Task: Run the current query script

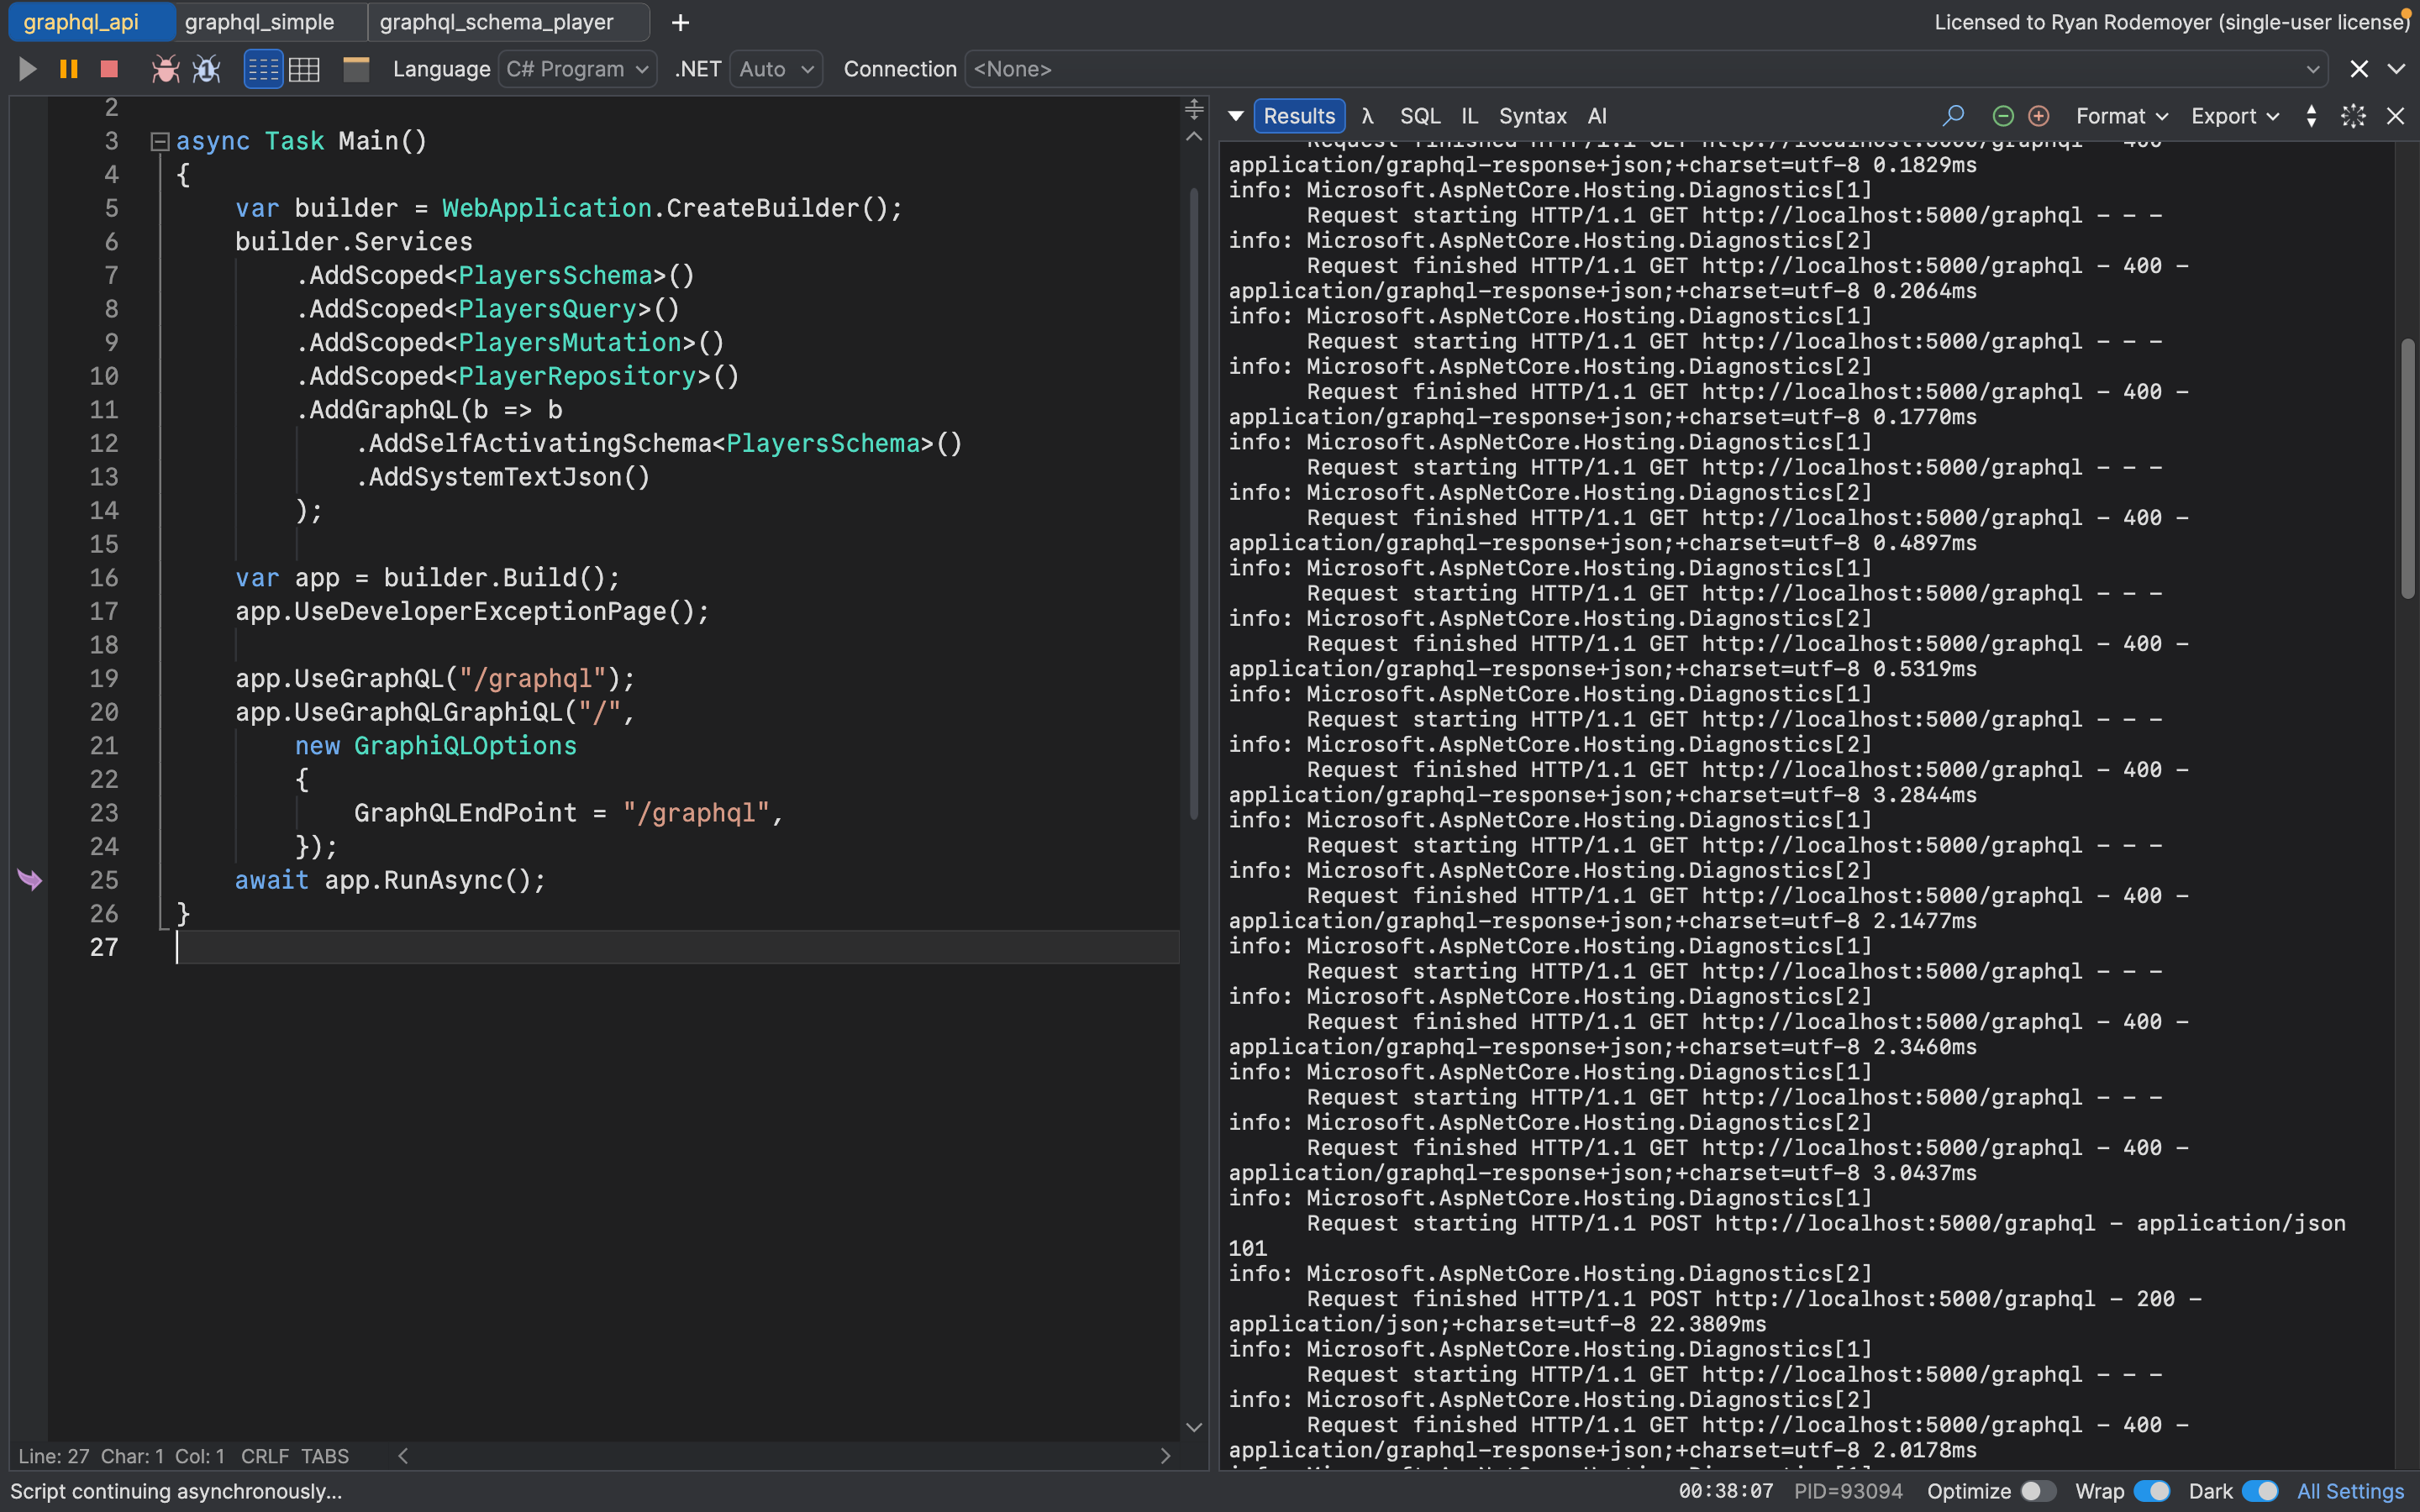Action: point(27,69)
